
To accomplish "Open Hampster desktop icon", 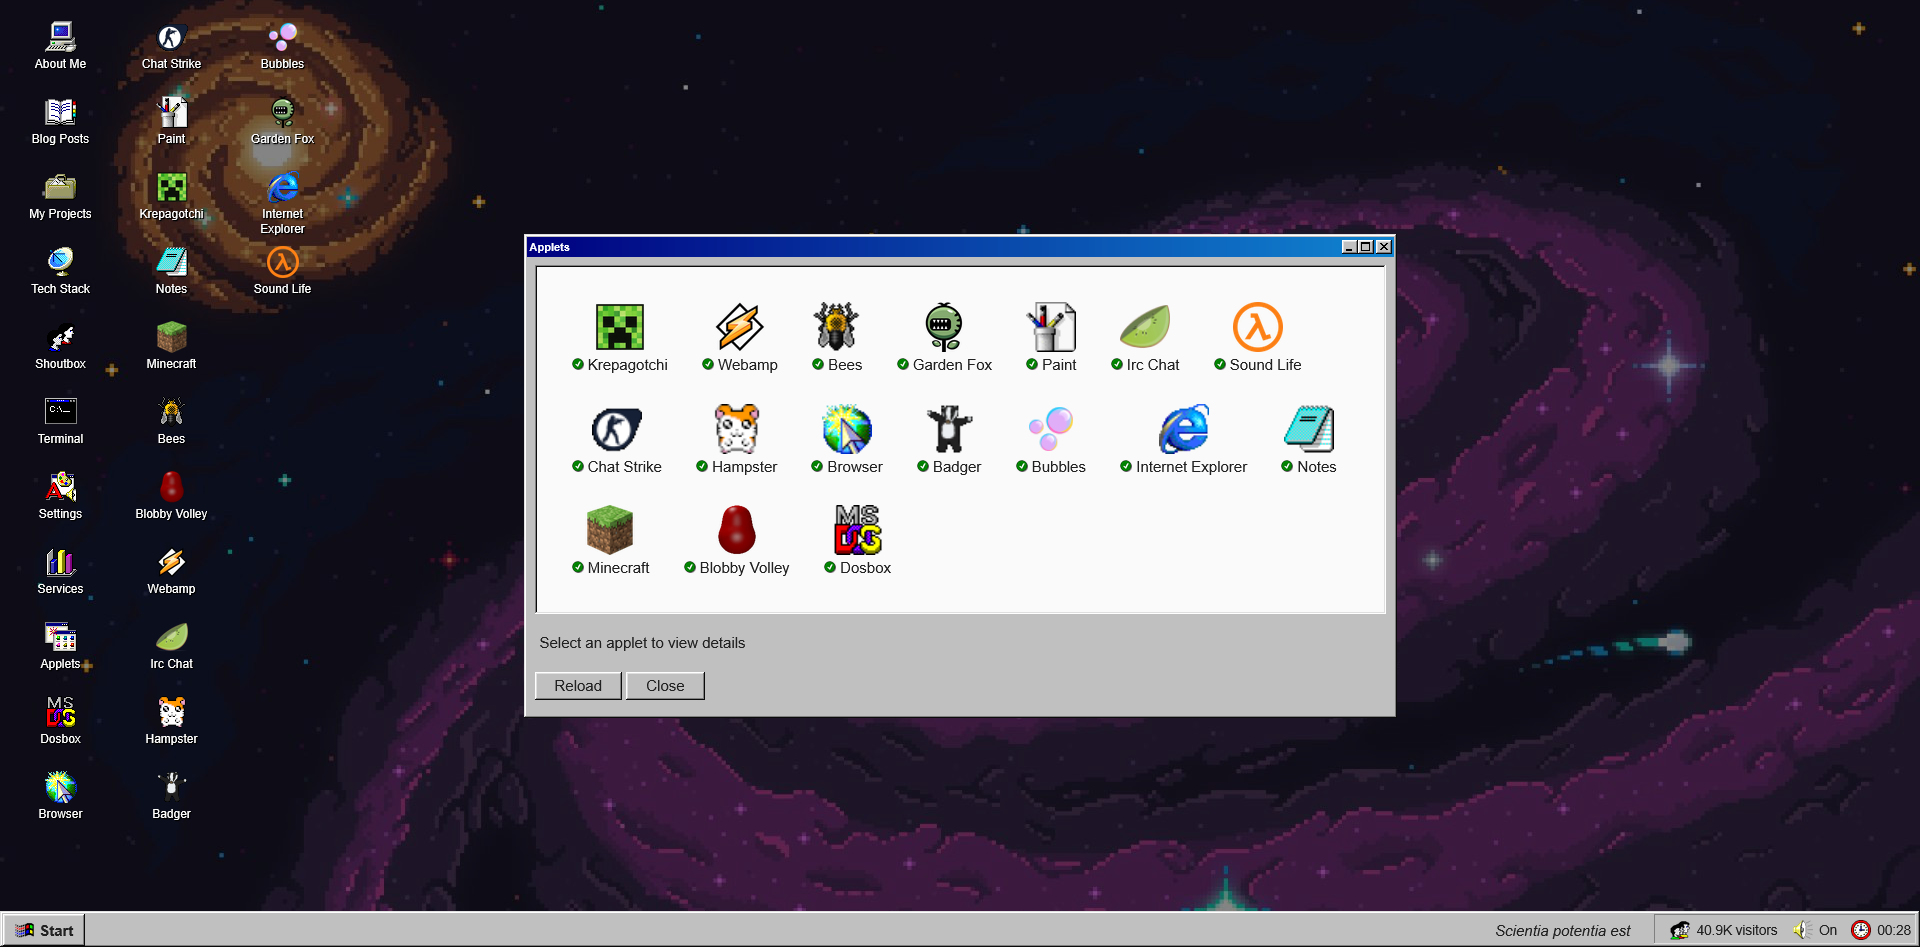I will click(x=171, y=721).
